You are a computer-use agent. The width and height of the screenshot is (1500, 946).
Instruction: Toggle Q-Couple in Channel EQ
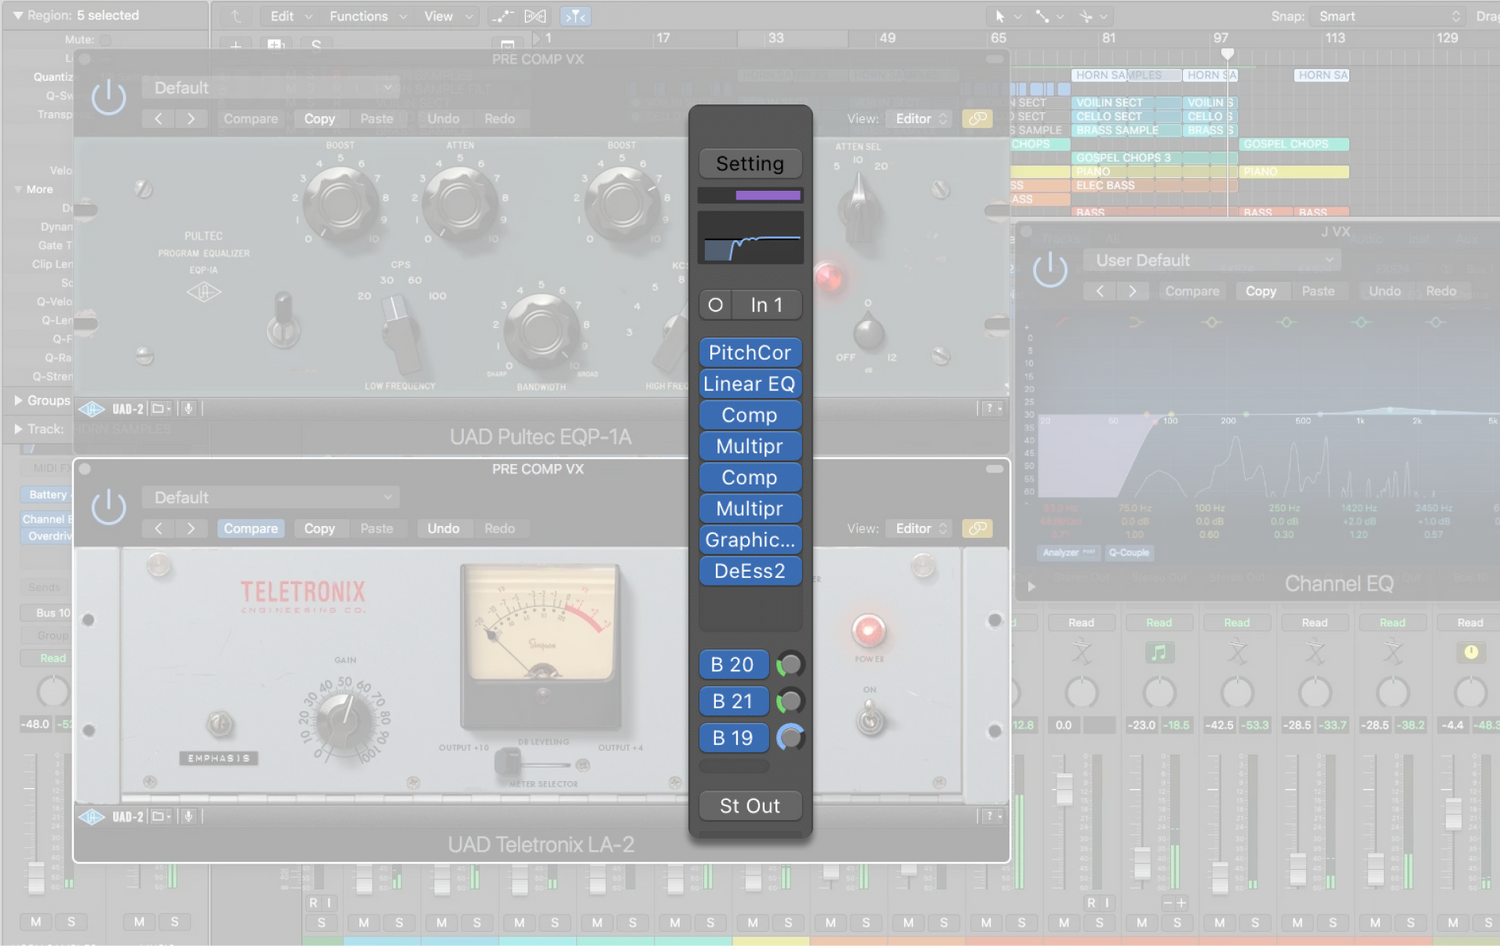click(x=1128, y=553)
